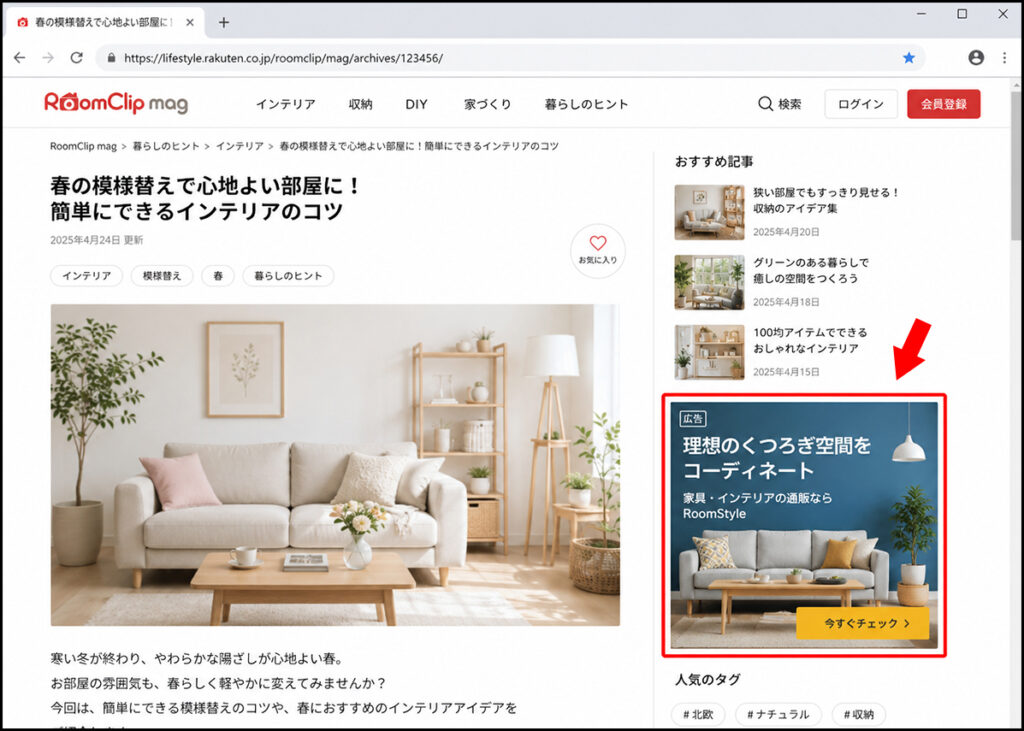Click the red 会員登録 button
This screenshot has height=731, width=1024.
point(944,104)
